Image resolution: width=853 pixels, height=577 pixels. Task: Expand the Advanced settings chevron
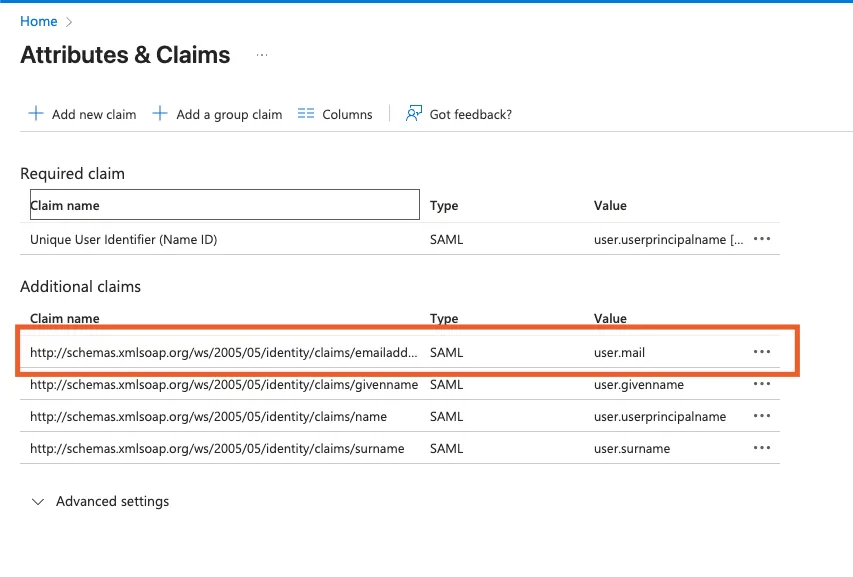click(38, 501)
